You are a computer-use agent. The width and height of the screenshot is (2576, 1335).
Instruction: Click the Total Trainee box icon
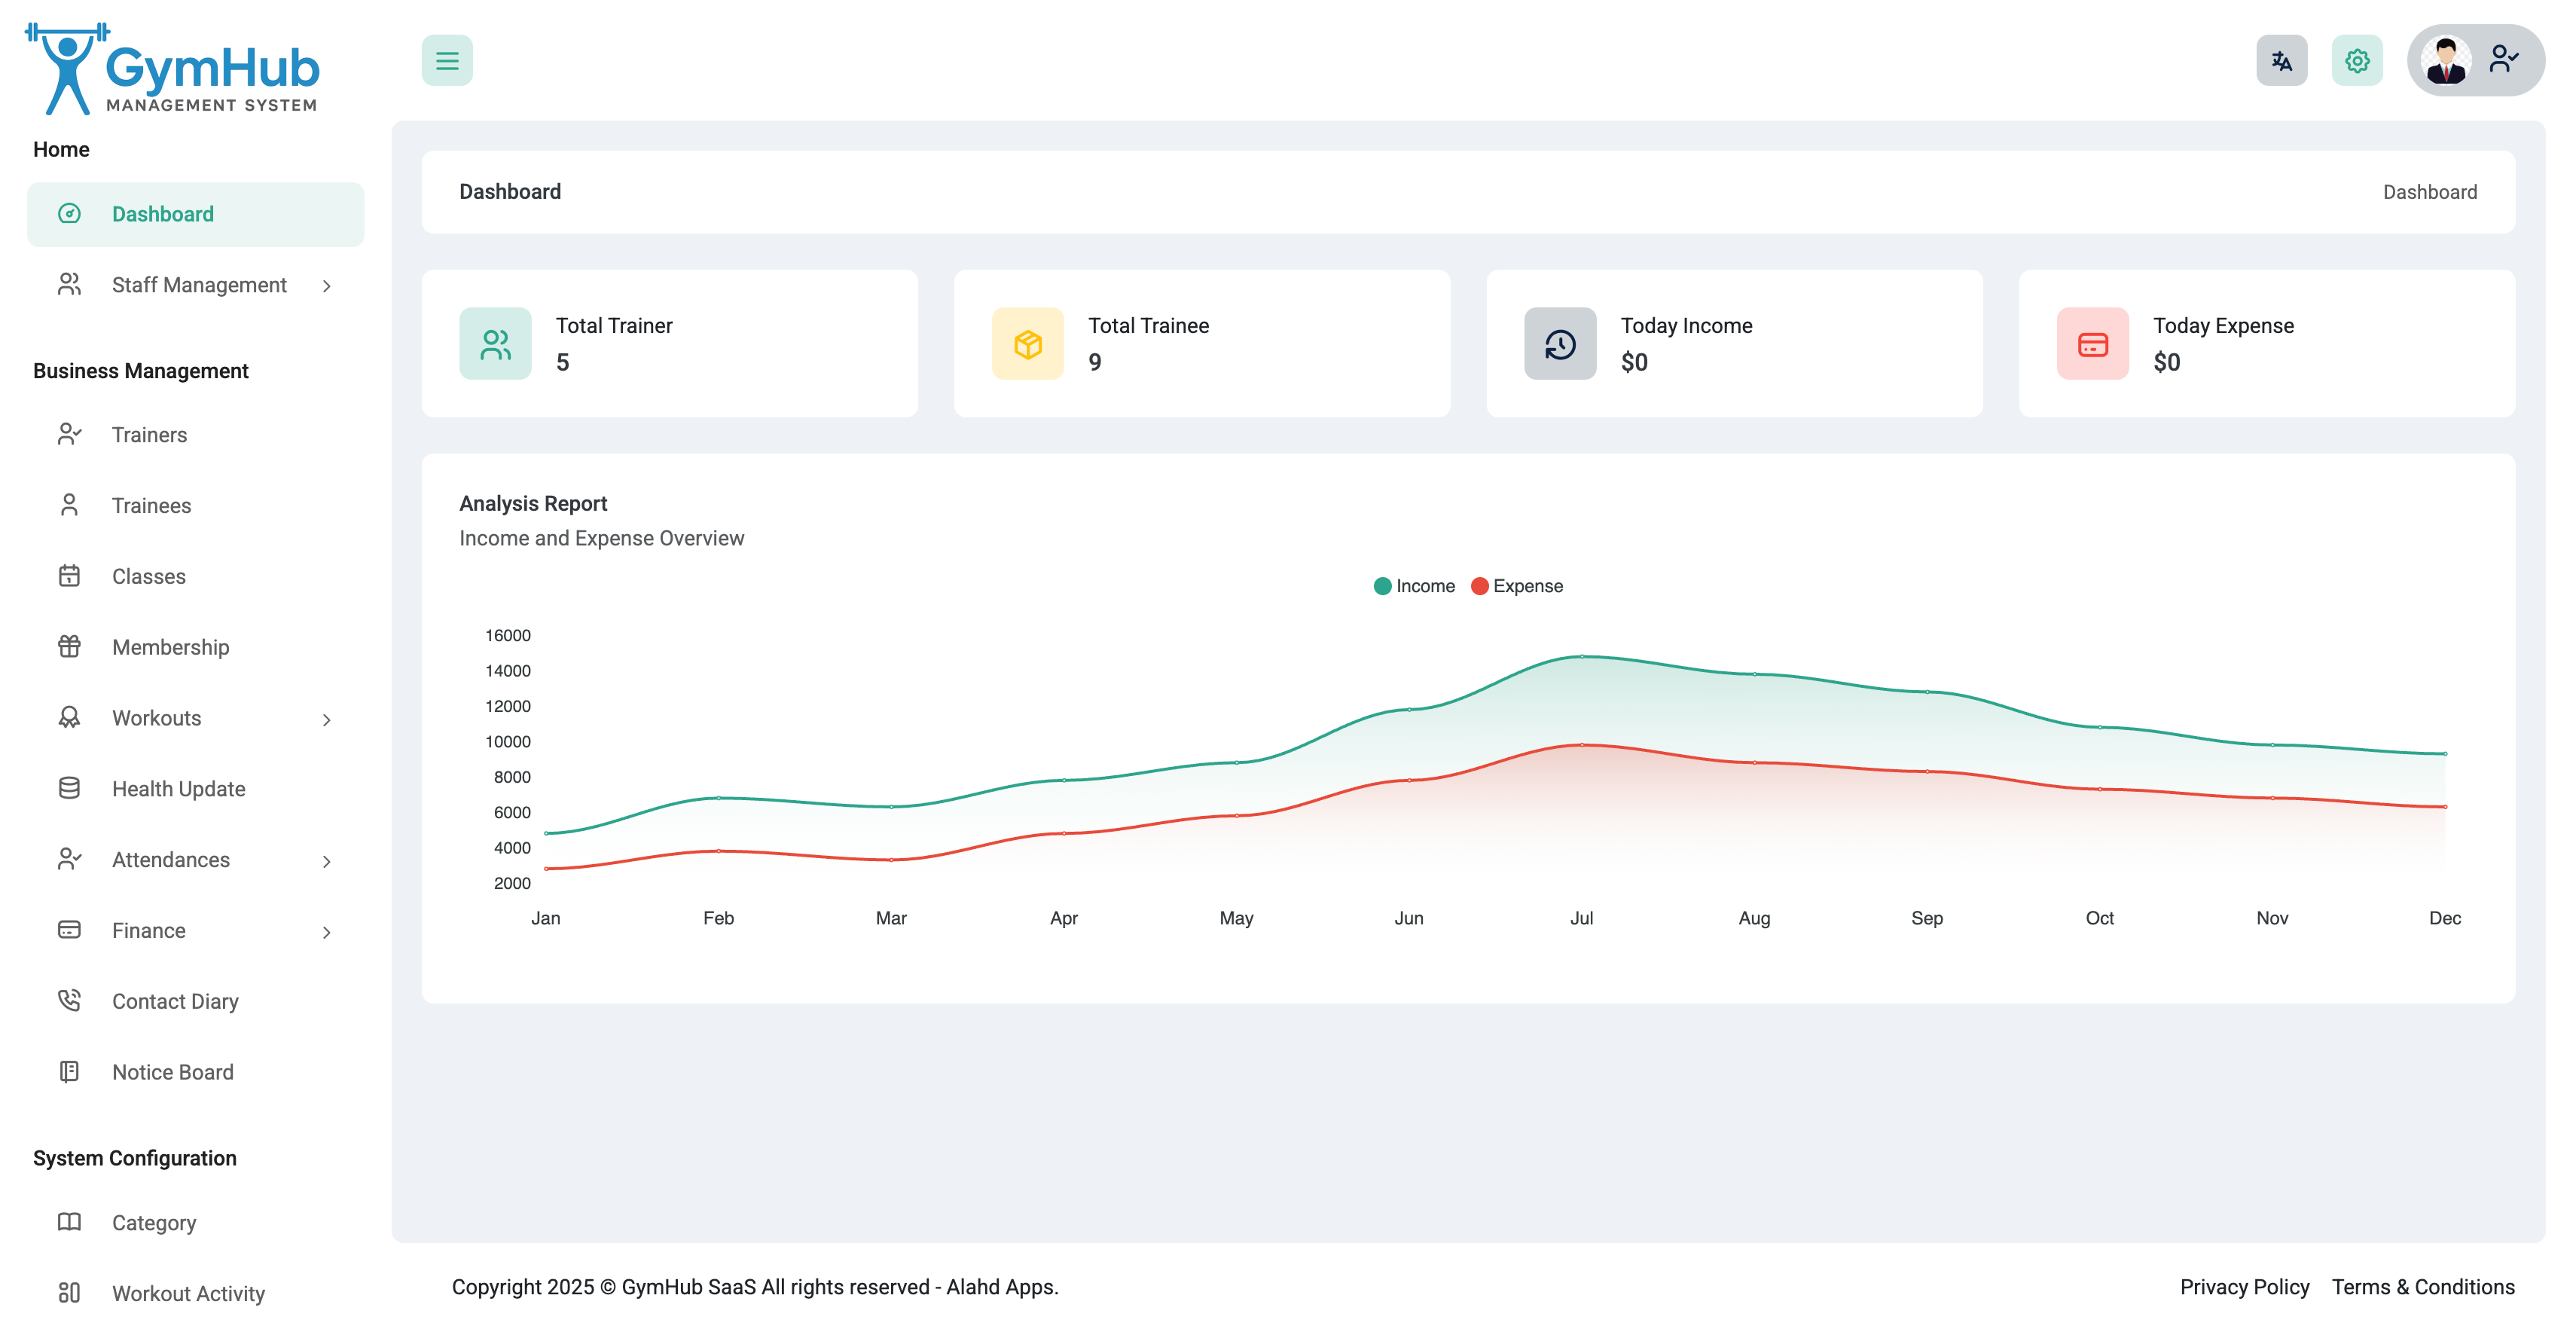(1027, 344)
